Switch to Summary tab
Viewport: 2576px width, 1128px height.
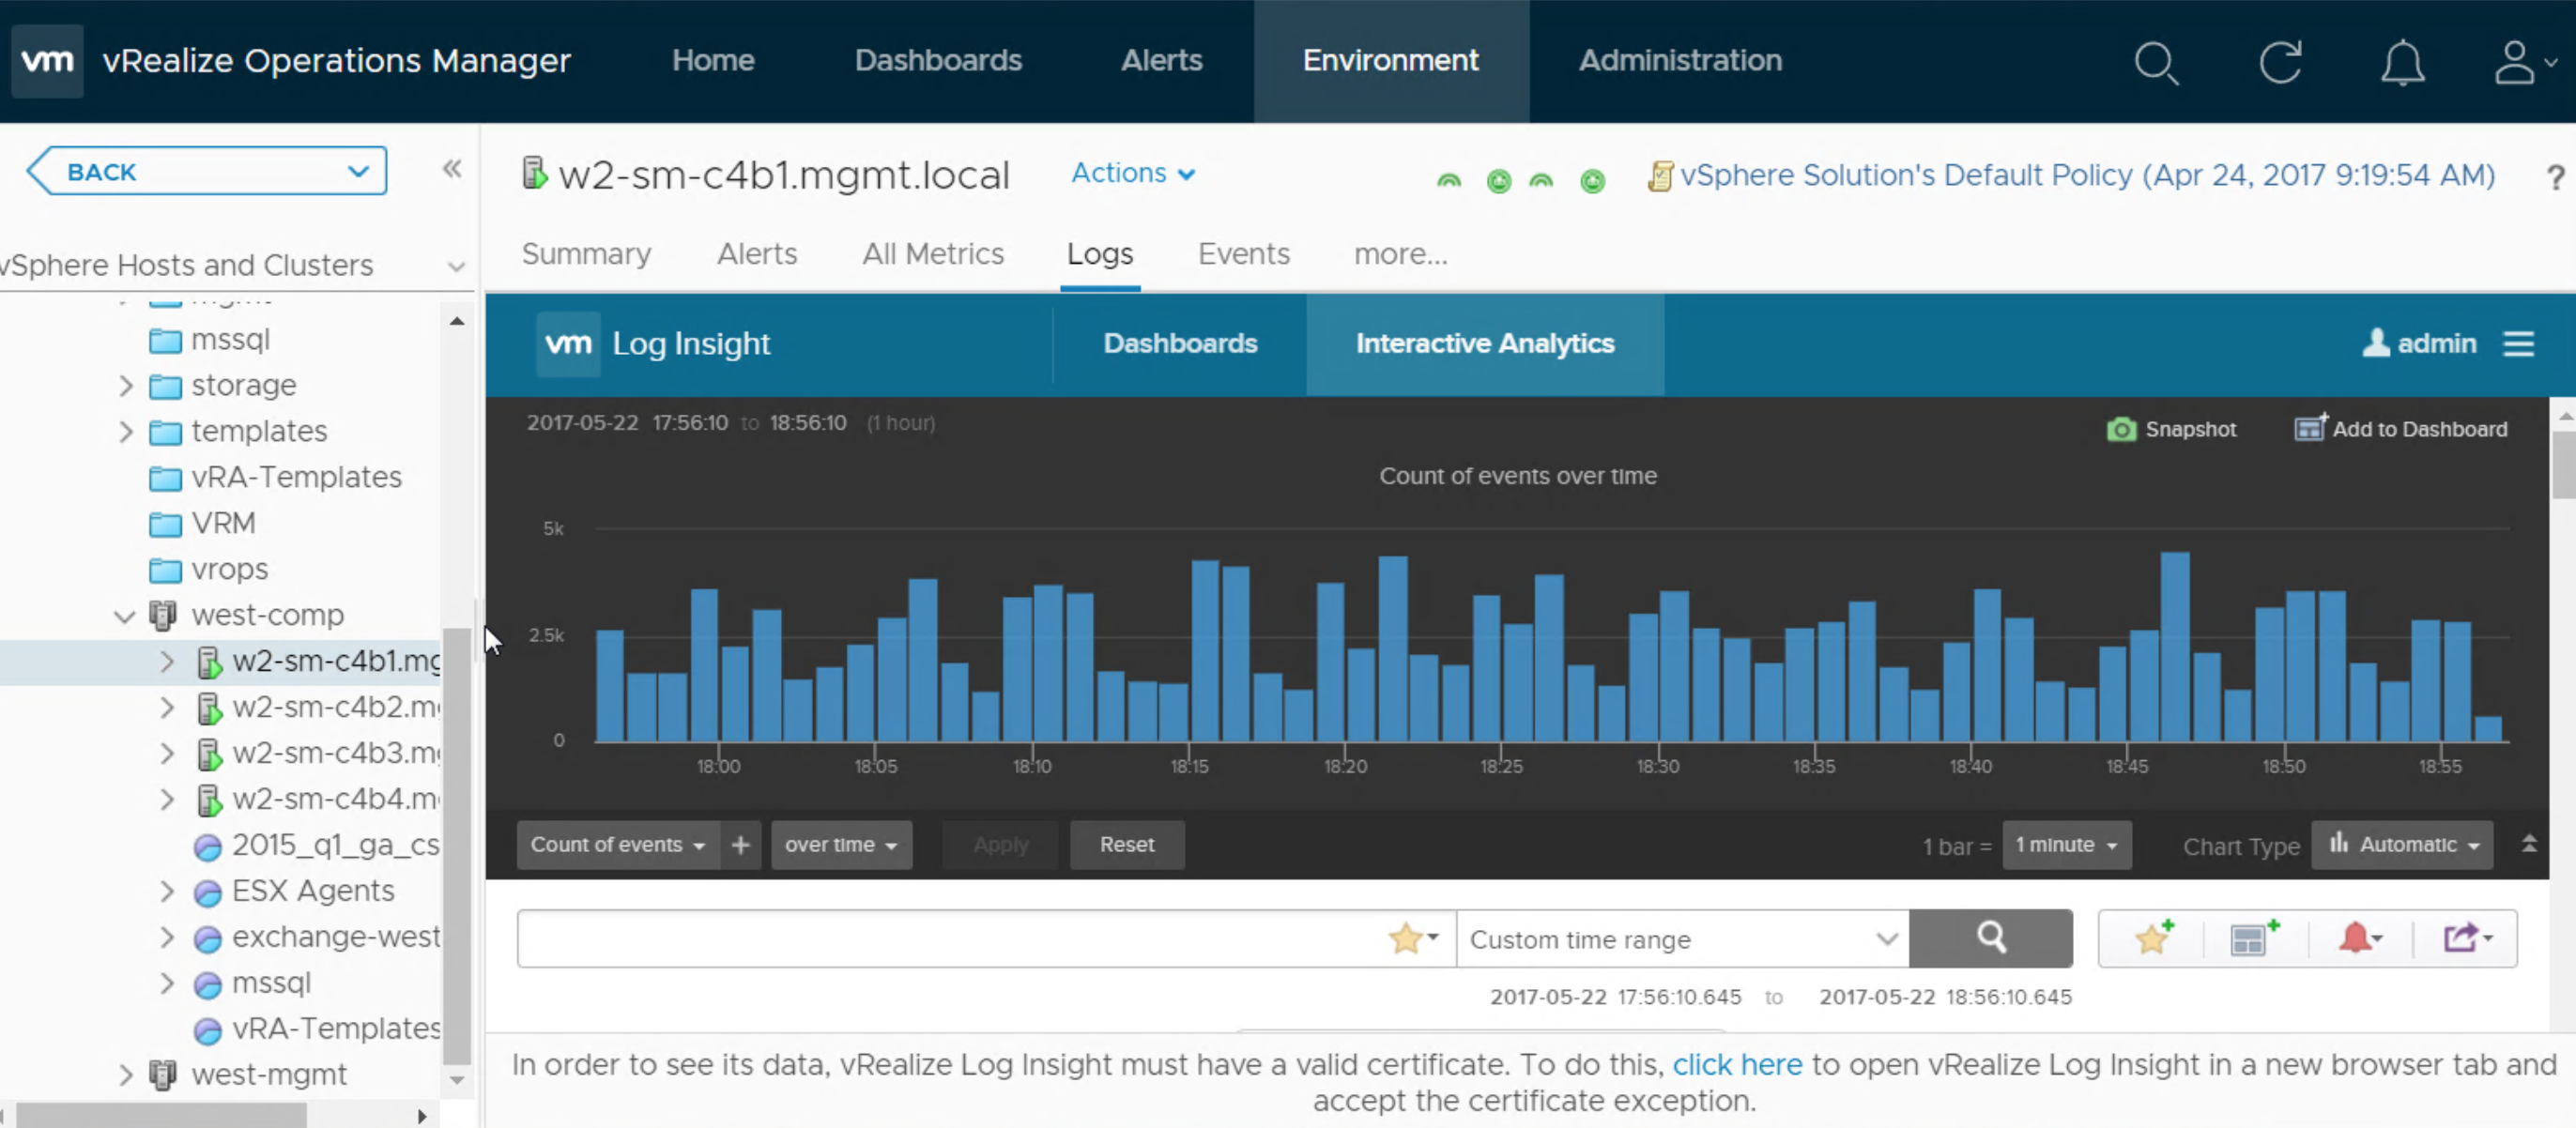tap(586, 254)
